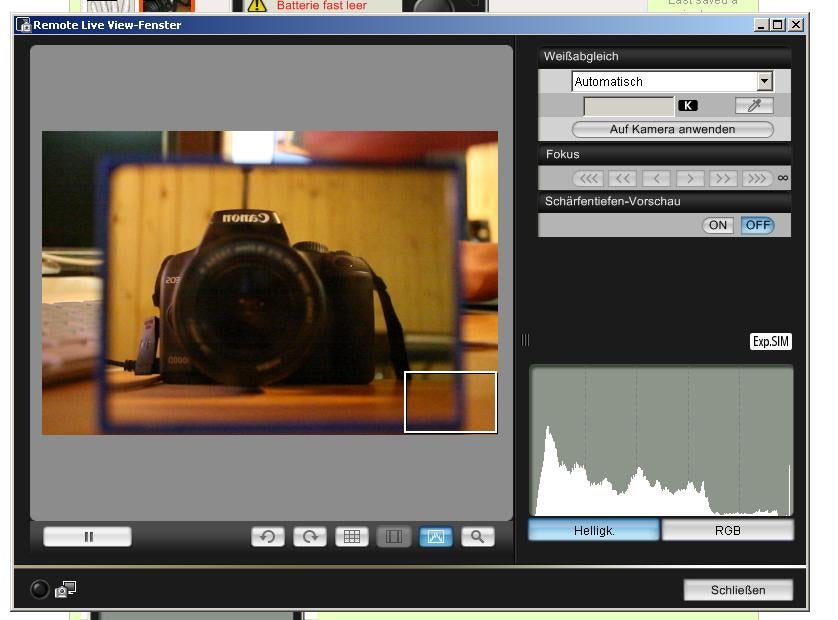The image size is (838, 620).
Task: Zoom the live view with the magnifier icon
Action: 478,537
